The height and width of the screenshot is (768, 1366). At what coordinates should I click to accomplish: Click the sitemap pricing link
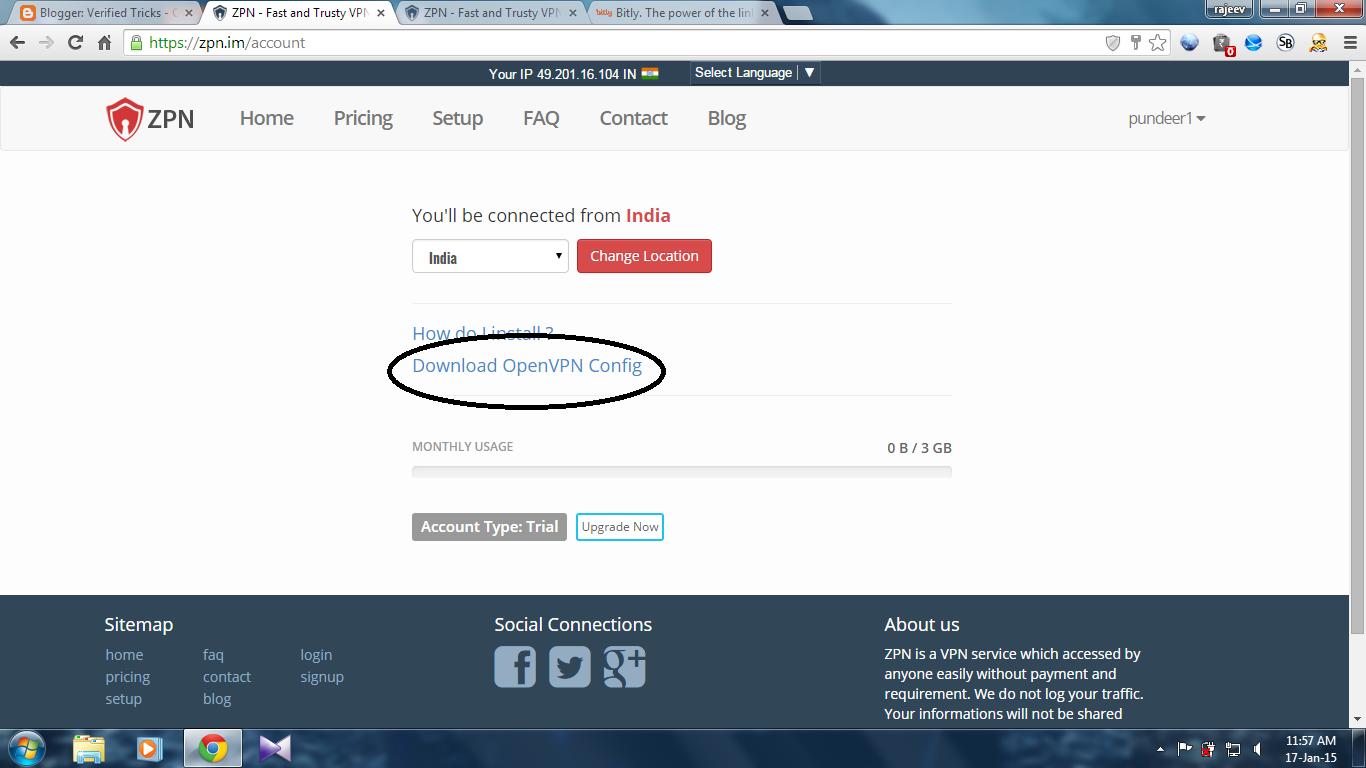[128, 677]
